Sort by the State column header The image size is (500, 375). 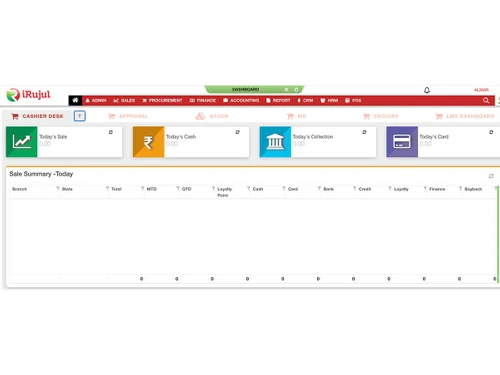(67, 189)
